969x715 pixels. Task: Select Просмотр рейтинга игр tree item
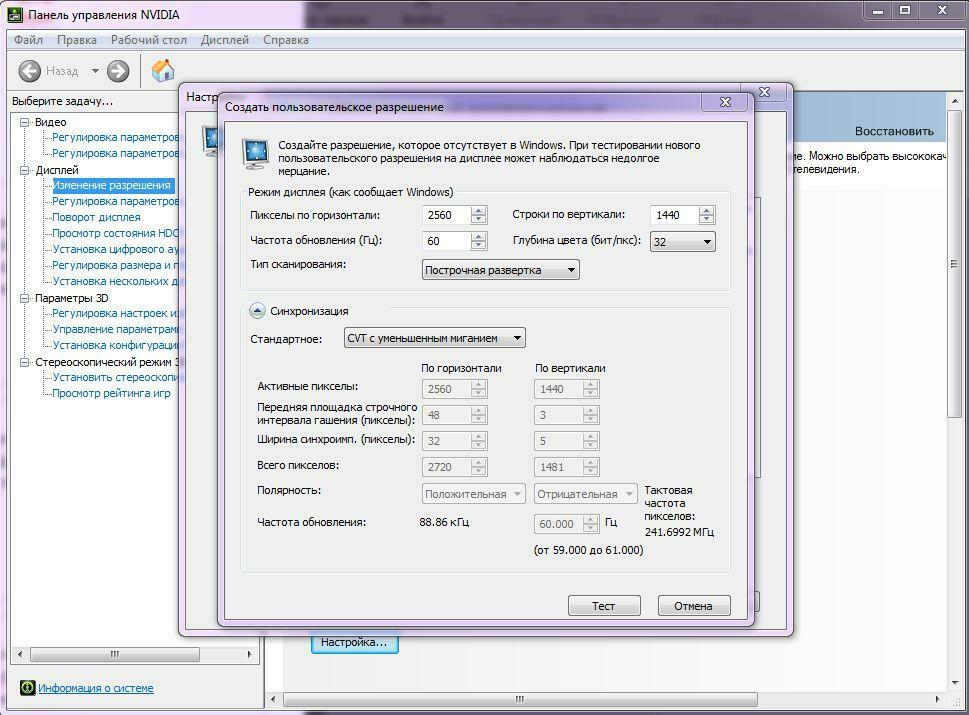pyautogui.click(x=111, y=394)
